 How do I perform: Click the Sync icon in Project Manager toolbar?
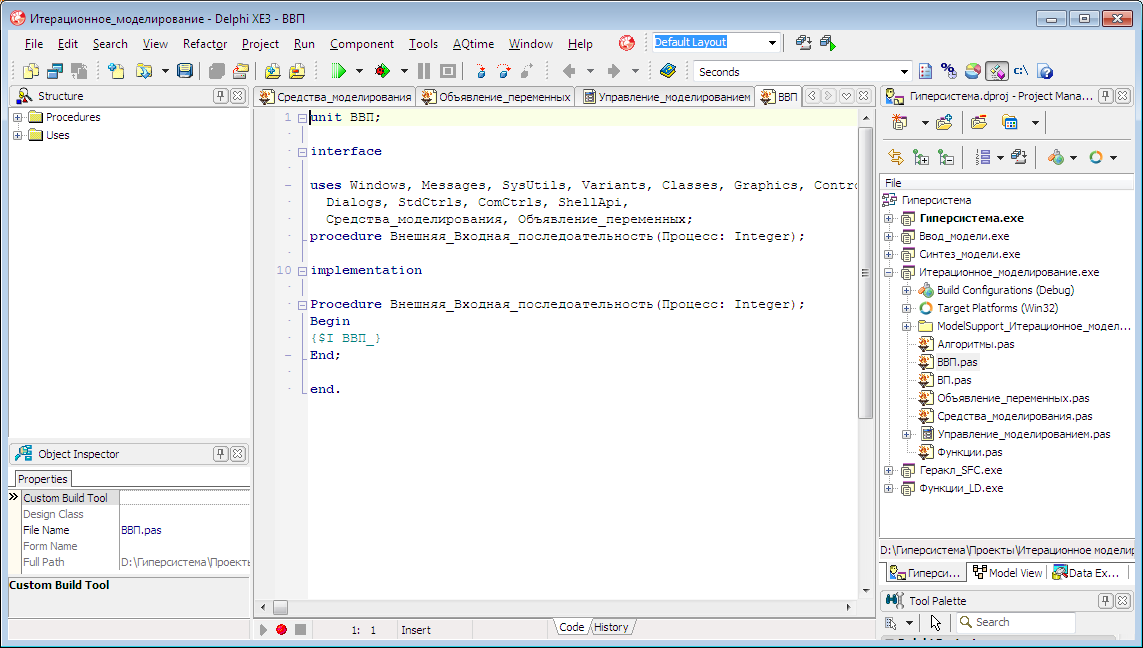(x=895, y=157)
